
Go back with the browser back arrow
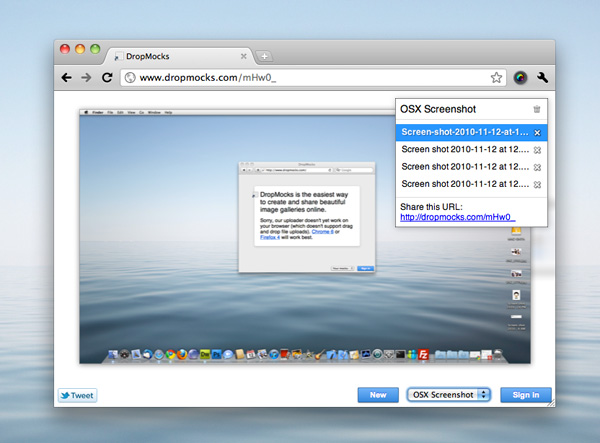point(67,78)
